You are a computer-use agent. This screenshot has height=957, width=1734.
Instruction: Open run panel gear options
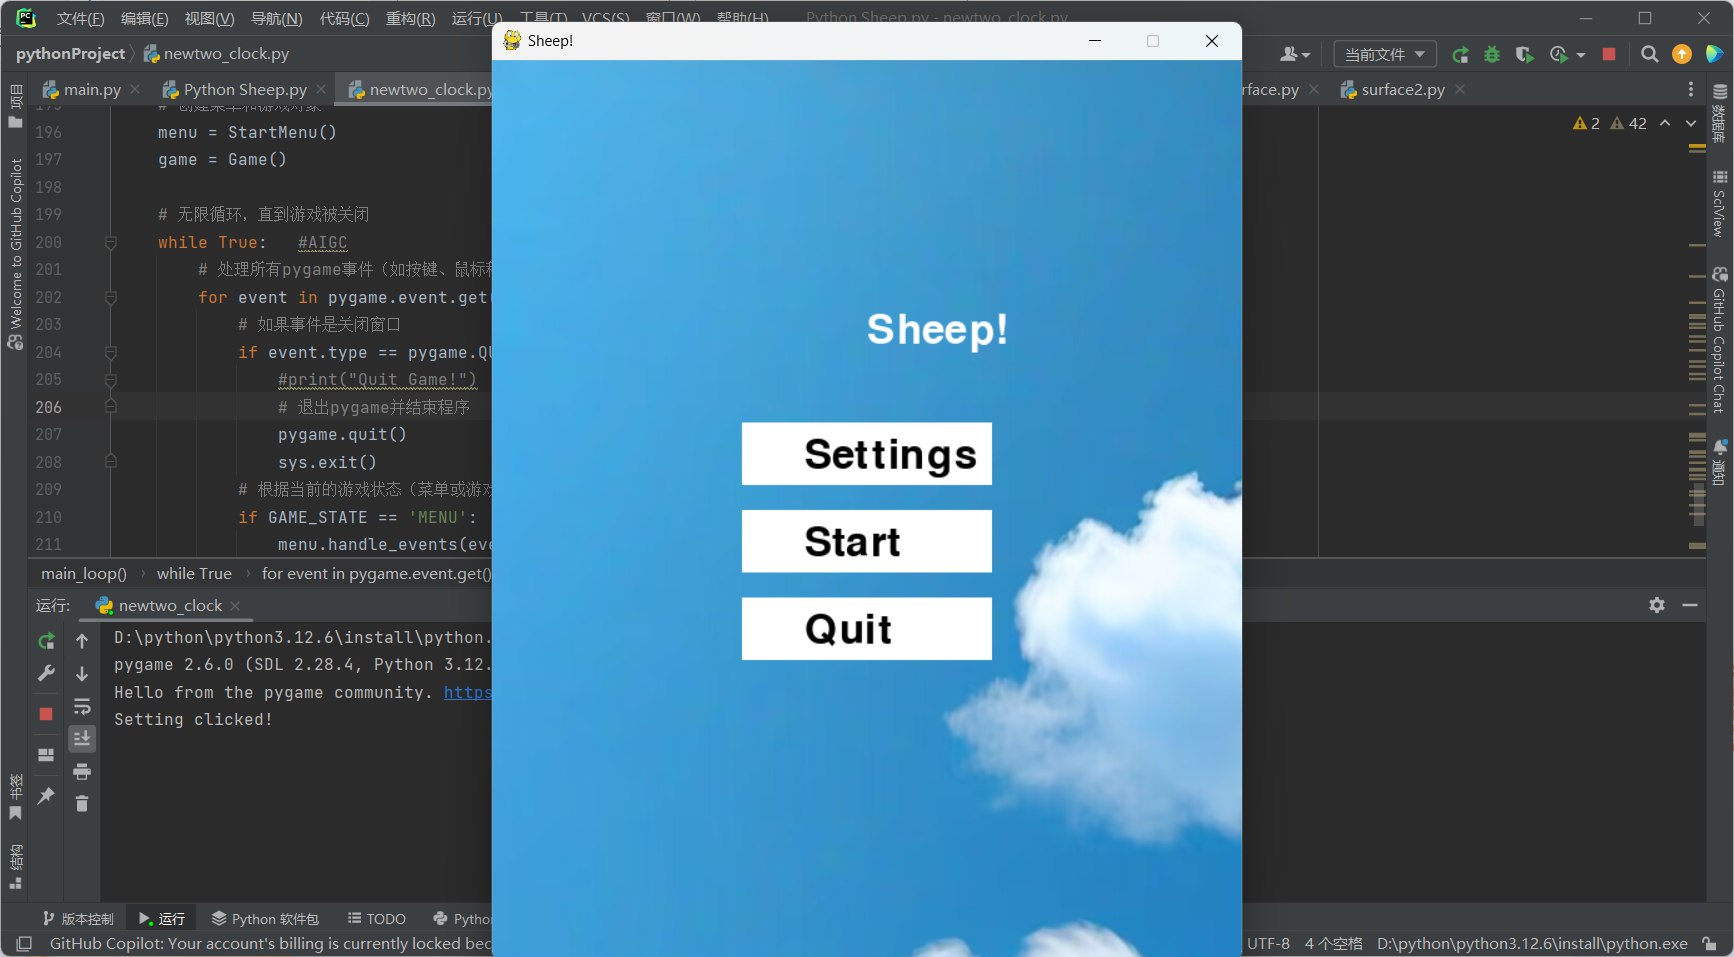1657,605
